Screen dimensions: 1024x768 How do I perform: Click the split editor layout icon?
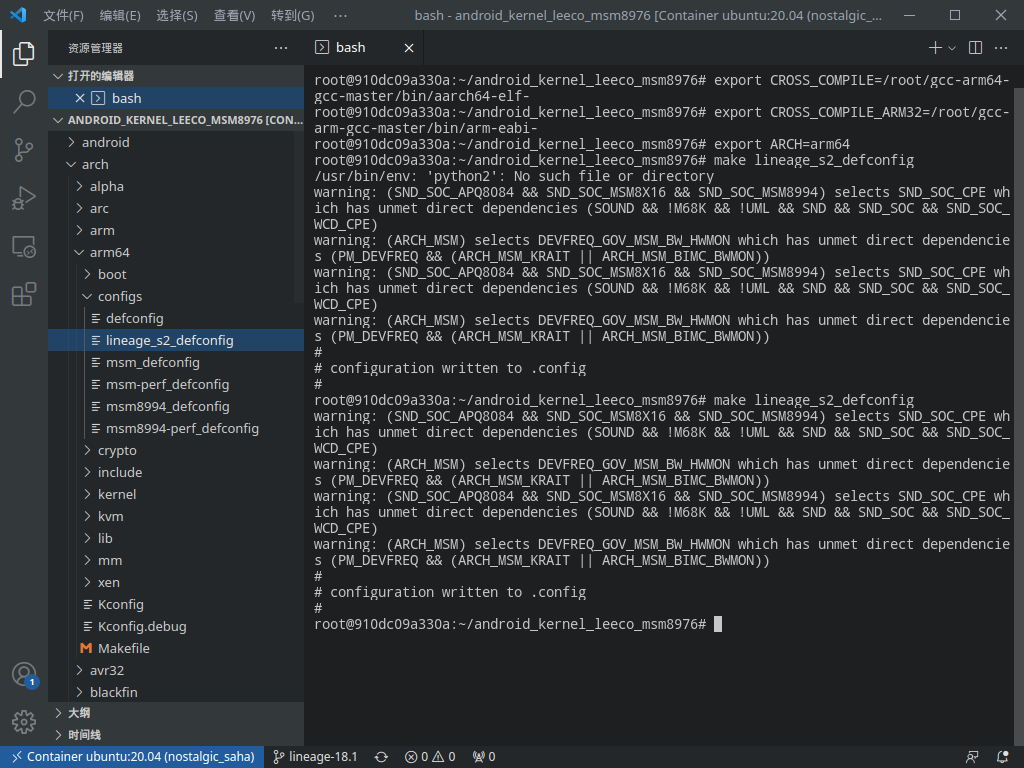pos(976,47)
